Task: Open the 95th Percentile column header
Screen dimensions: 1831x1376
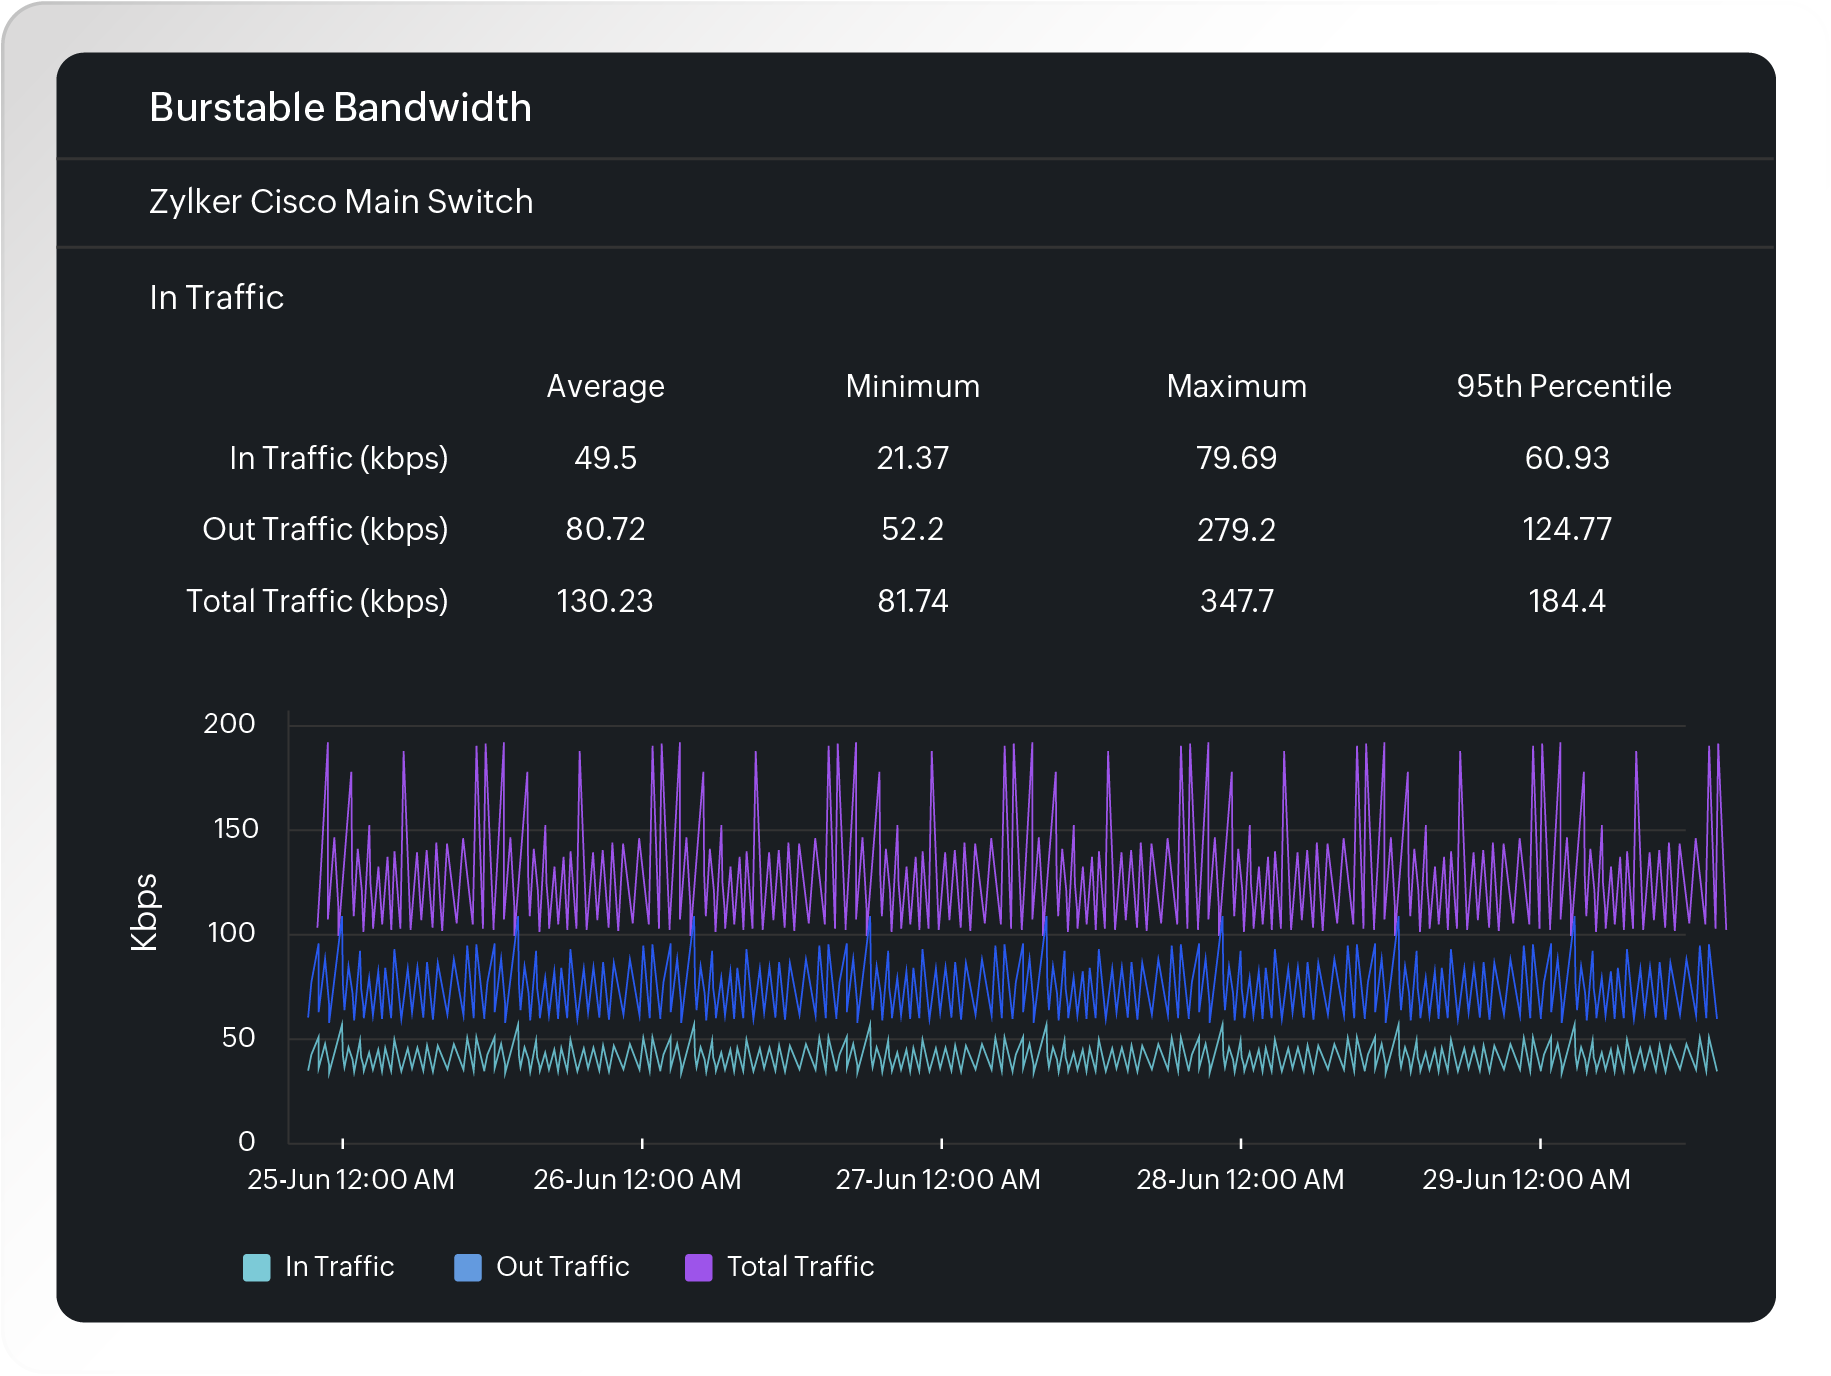Action: pos(1563,386)
